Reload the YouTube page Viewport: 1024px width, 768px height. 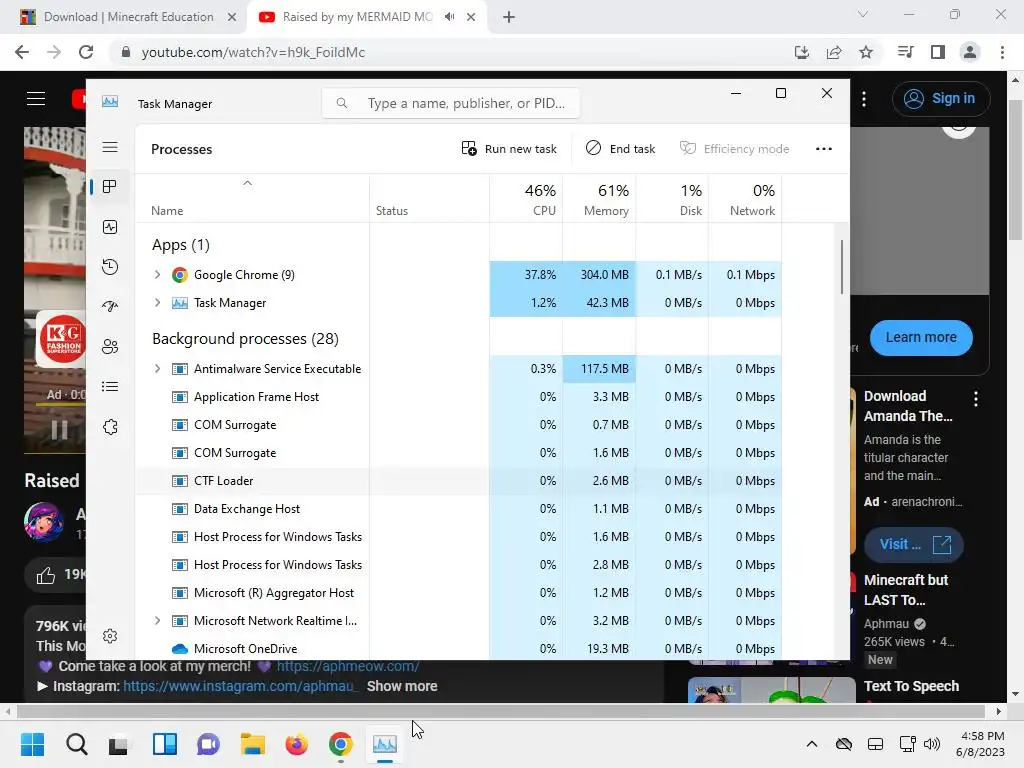86,52
